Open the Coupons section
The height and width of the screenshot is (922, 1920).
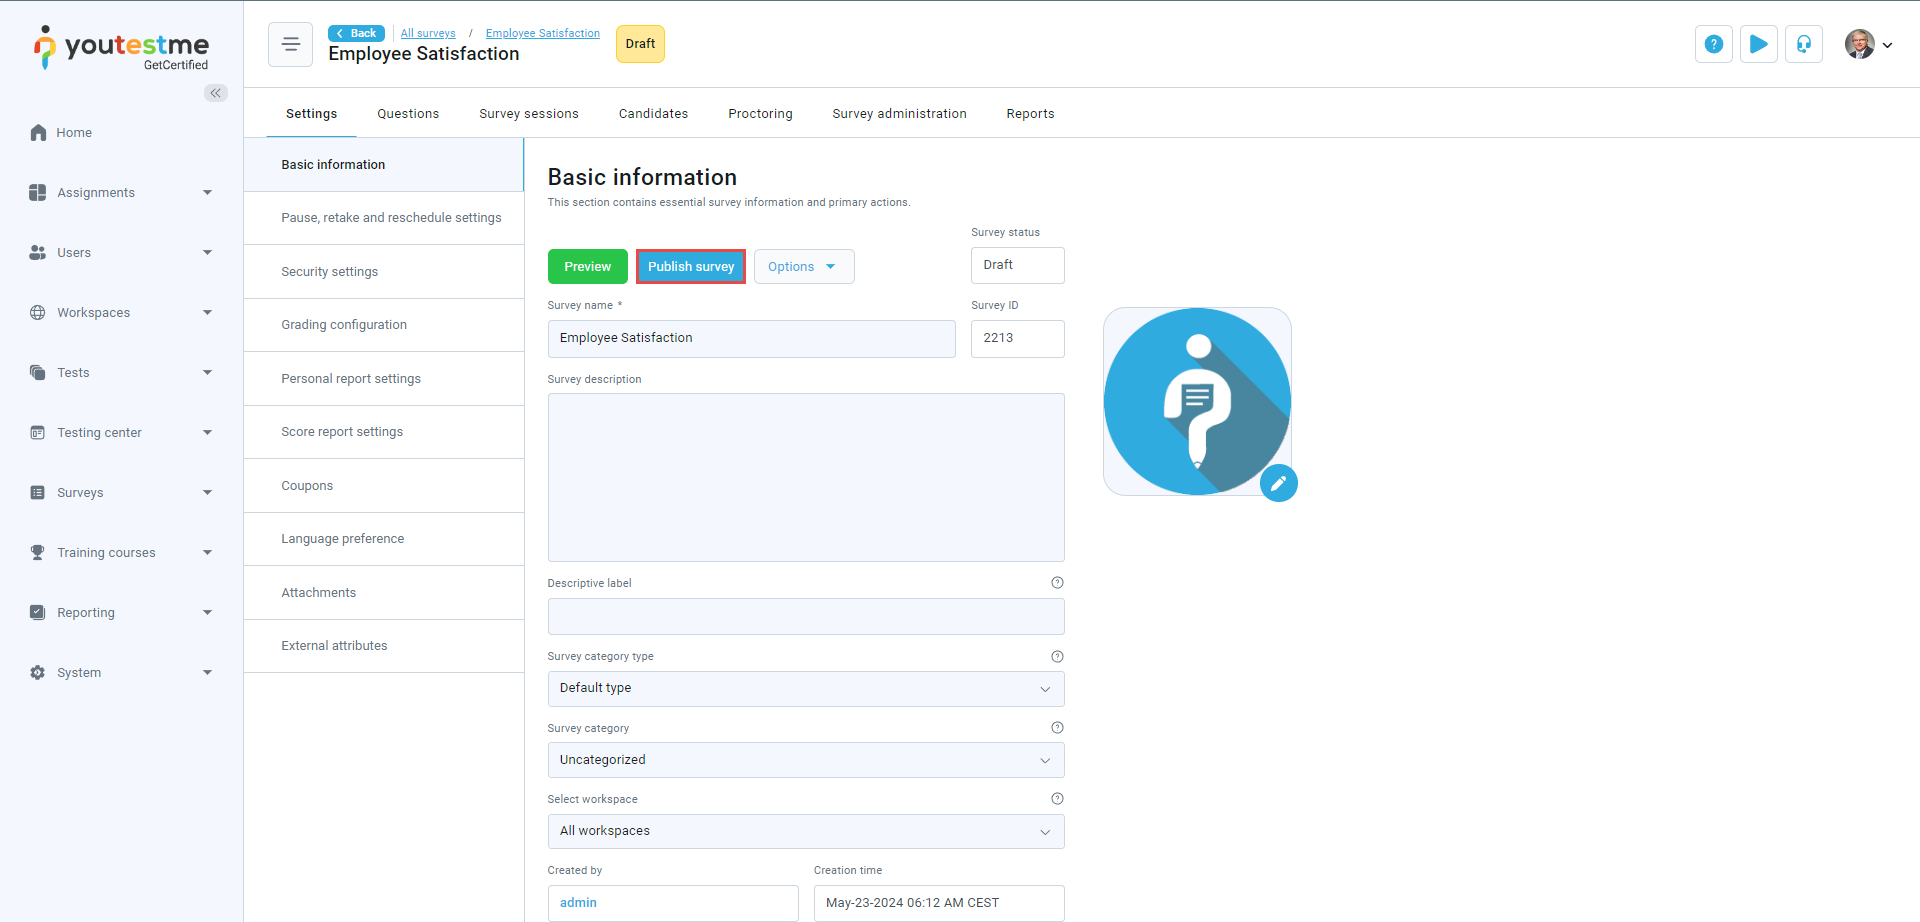384,486
